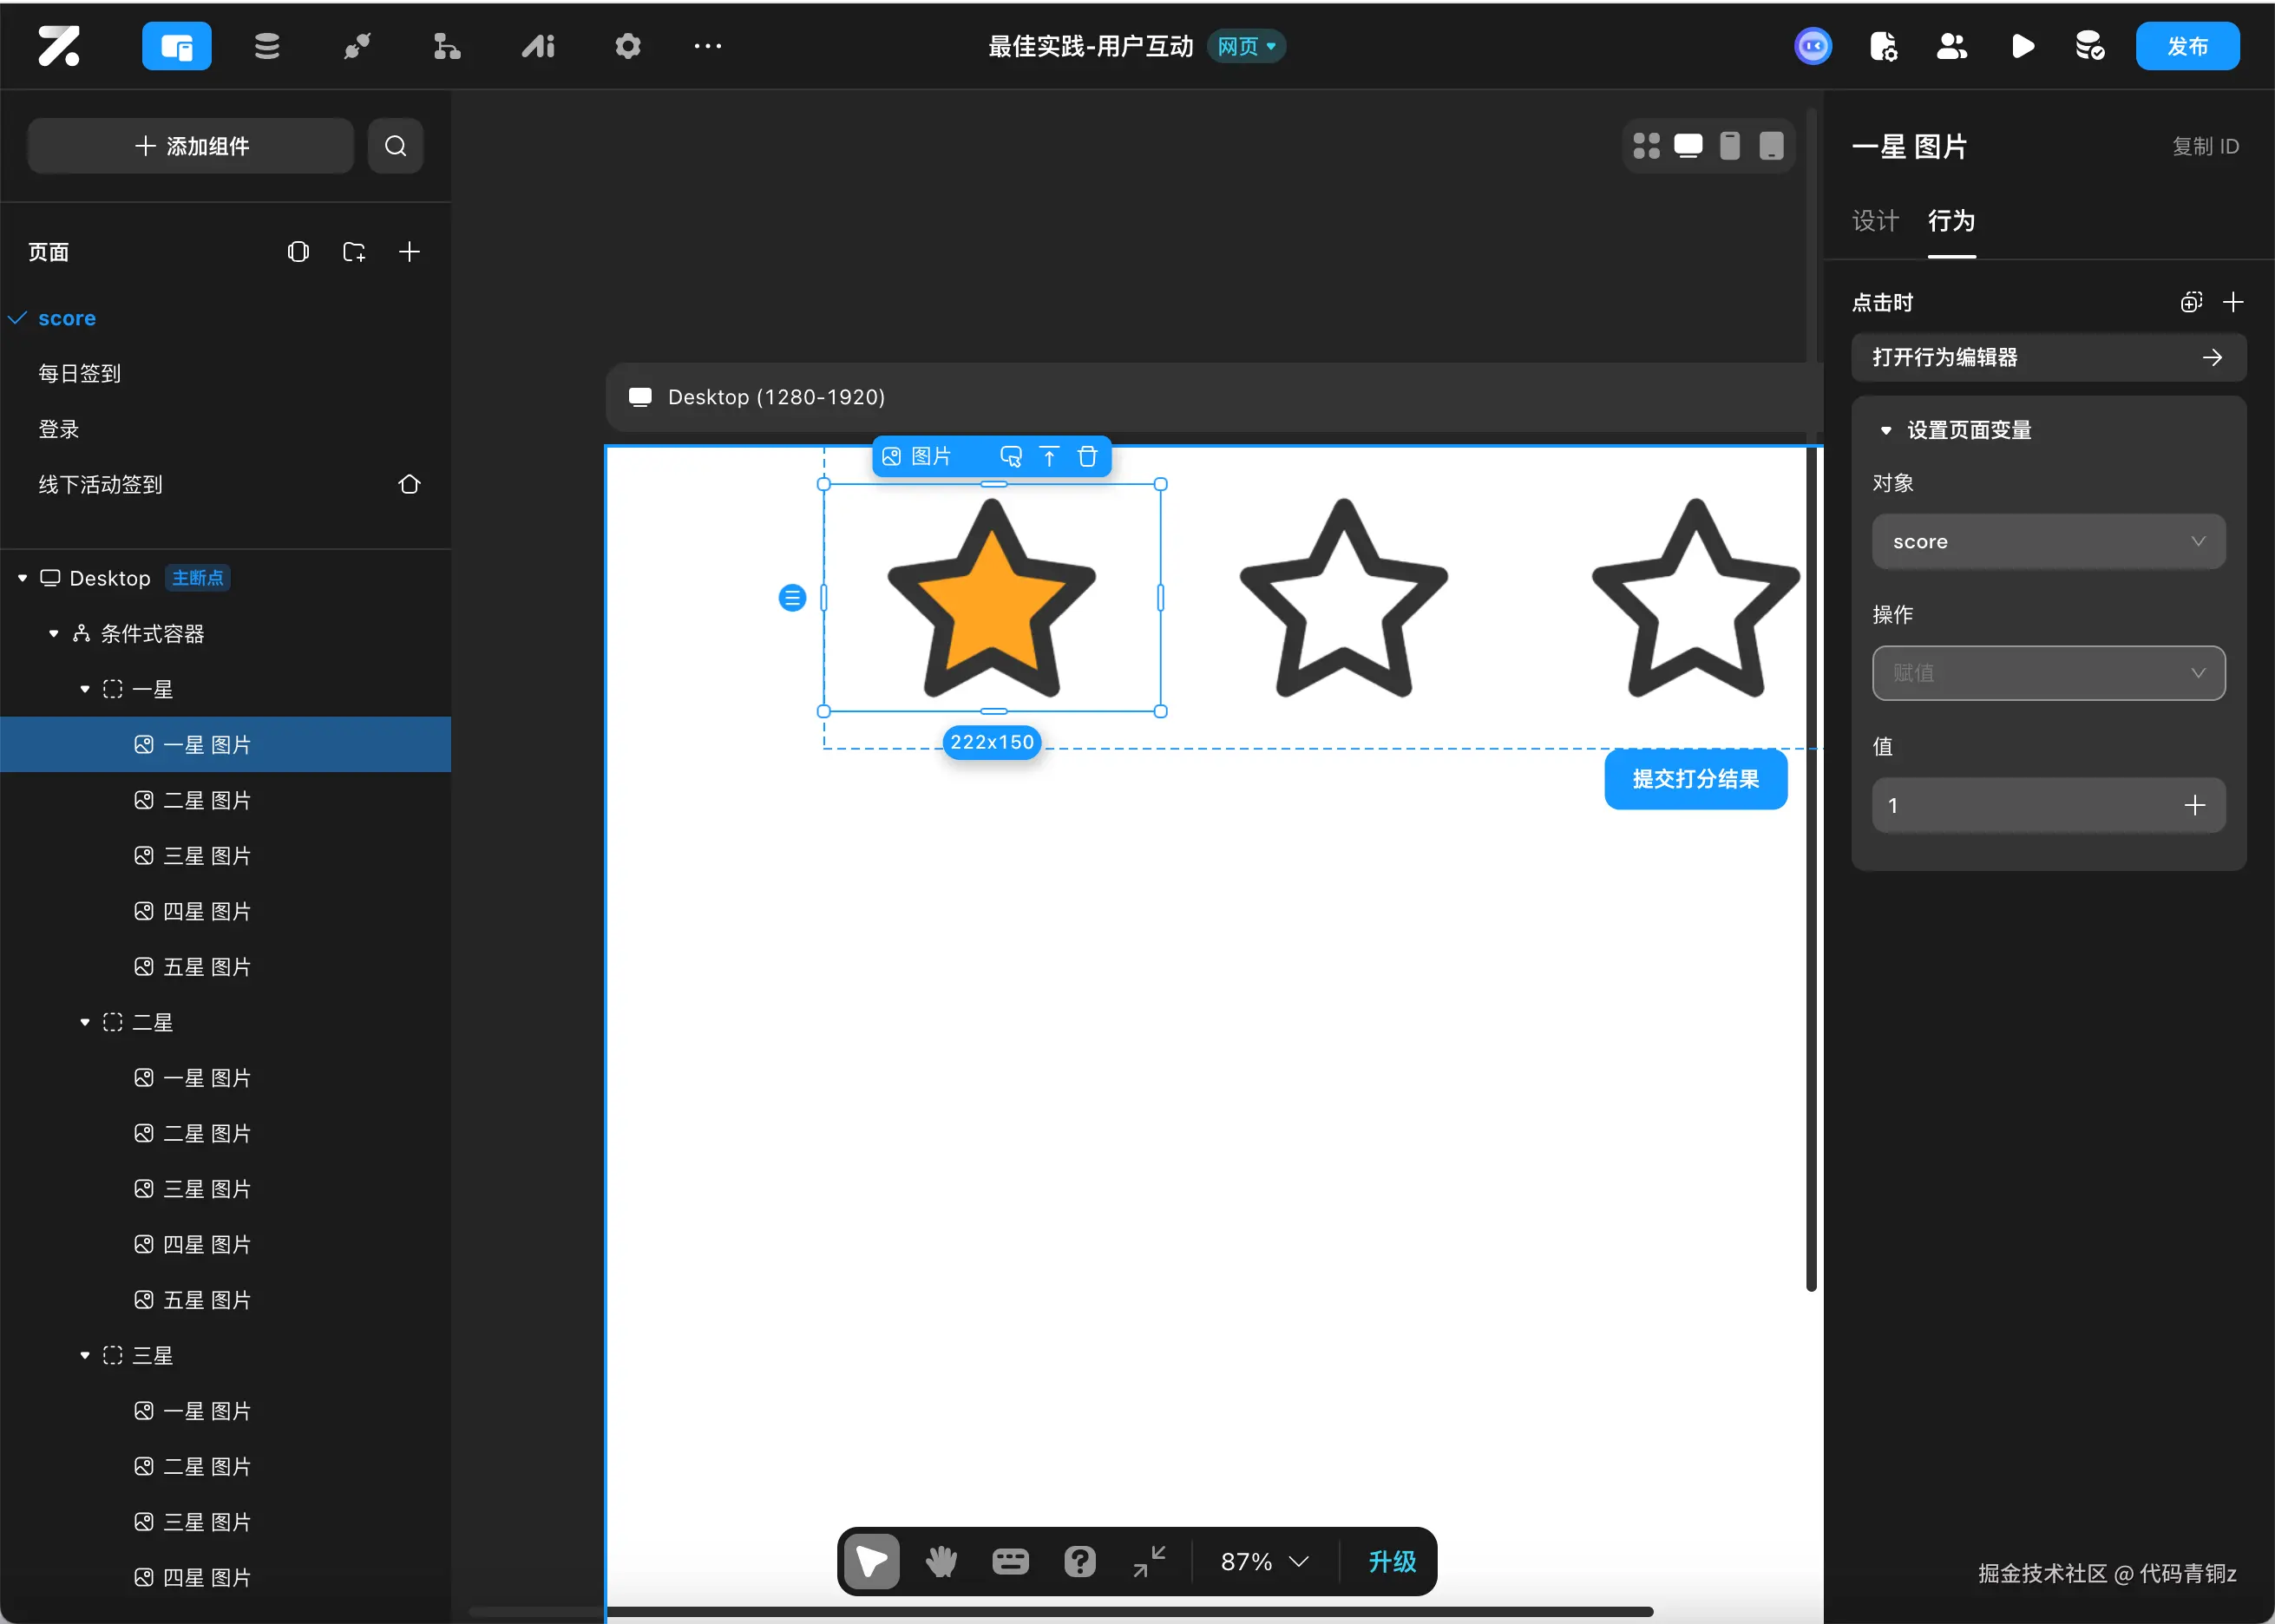Switch to the 设计 tab
The image size is (2275, 1624).
coord(1874,221)
